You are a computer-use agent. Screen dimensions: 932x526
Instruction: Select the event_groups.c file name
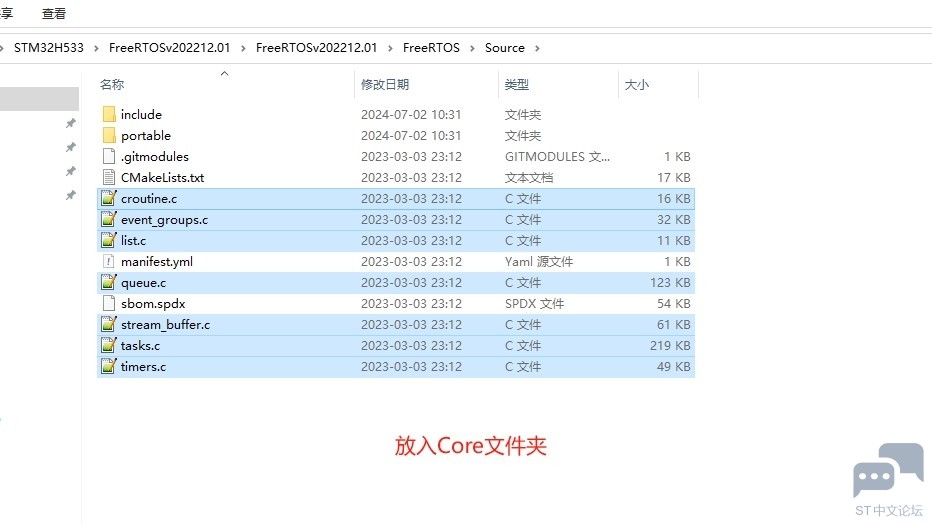[165, 219]
